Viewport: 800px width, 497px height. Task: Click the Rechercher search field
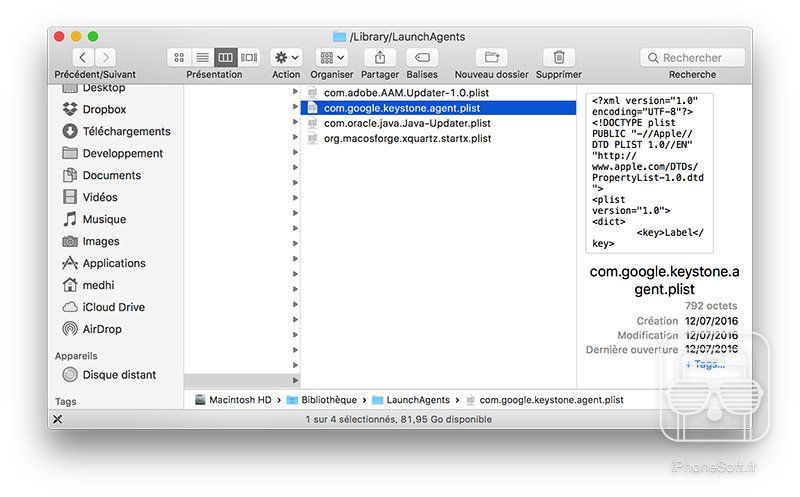tap(692, 58)
